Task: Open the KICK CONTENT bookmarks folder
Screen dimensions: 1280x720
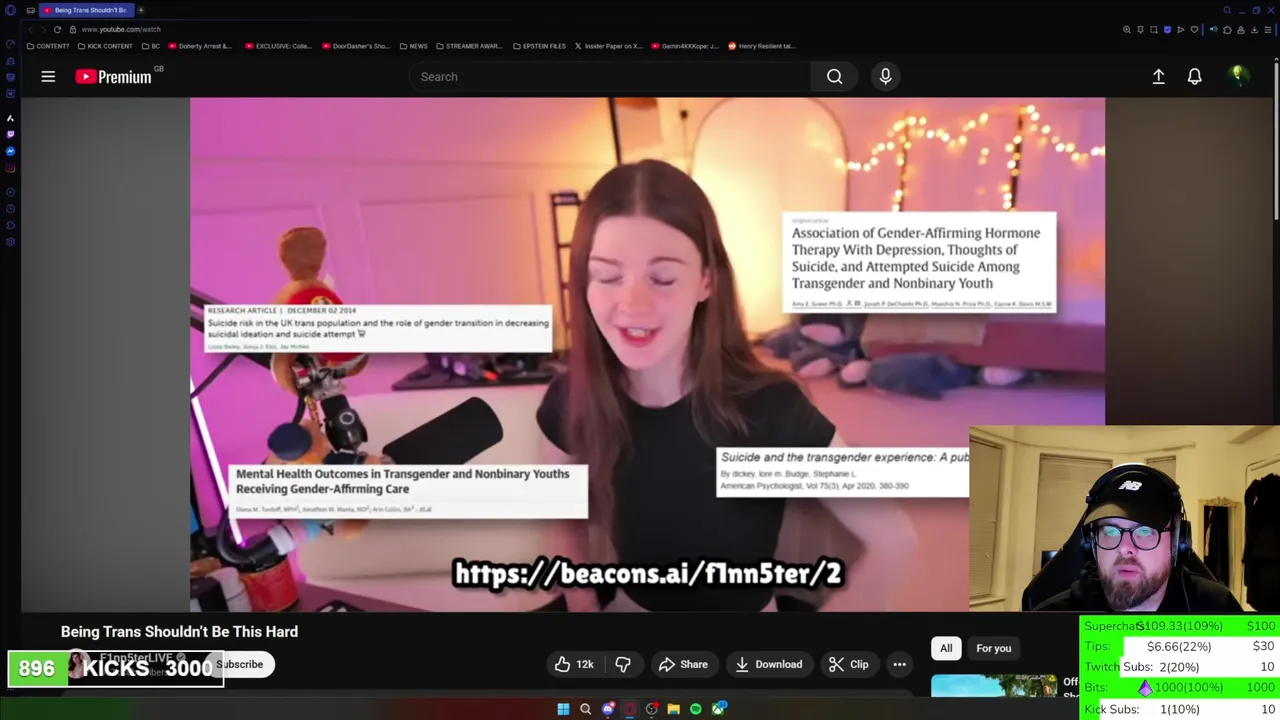Action: pos(104,46)
